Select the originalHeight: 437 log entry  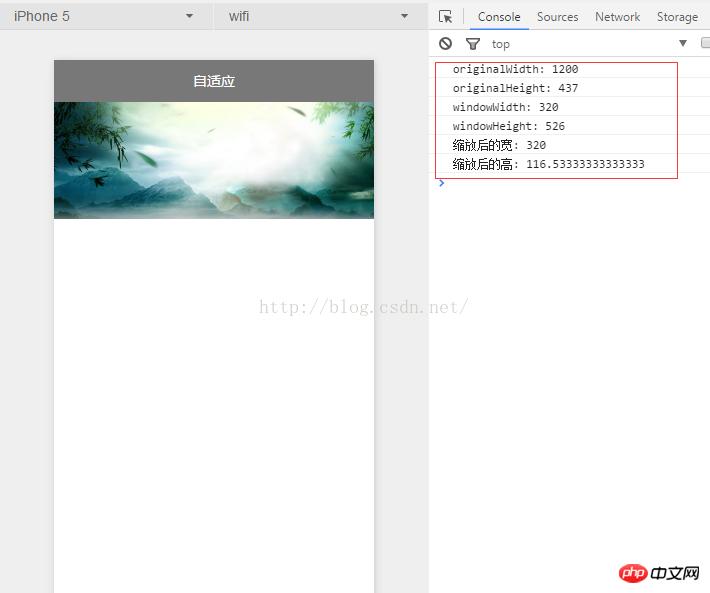click(515, 88)
